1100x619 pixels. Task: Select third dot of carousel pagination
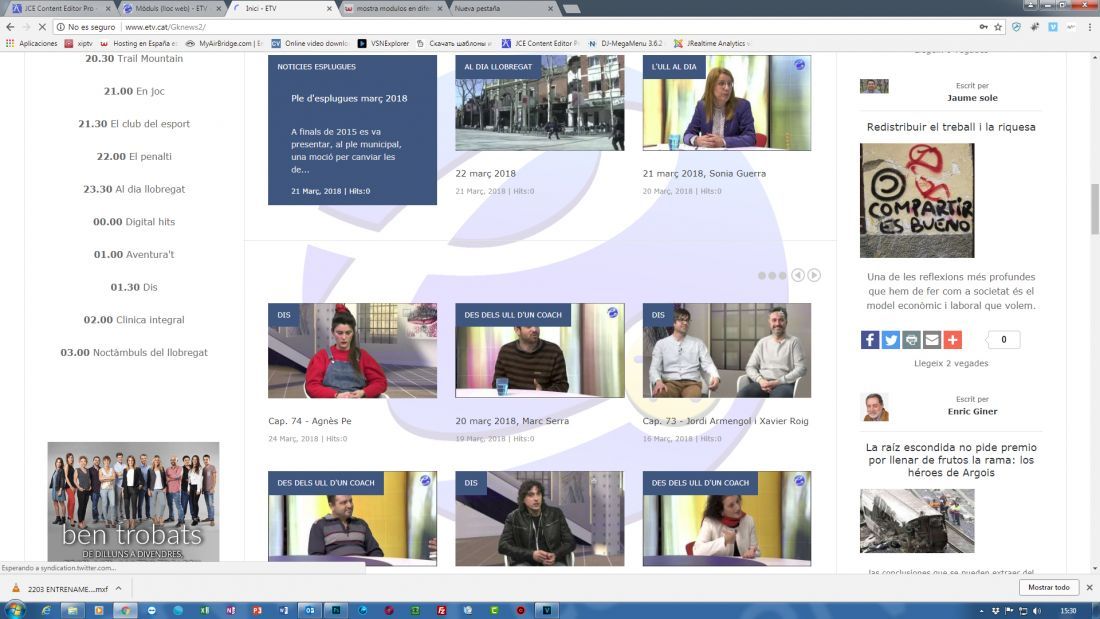[x=783, y=276]
